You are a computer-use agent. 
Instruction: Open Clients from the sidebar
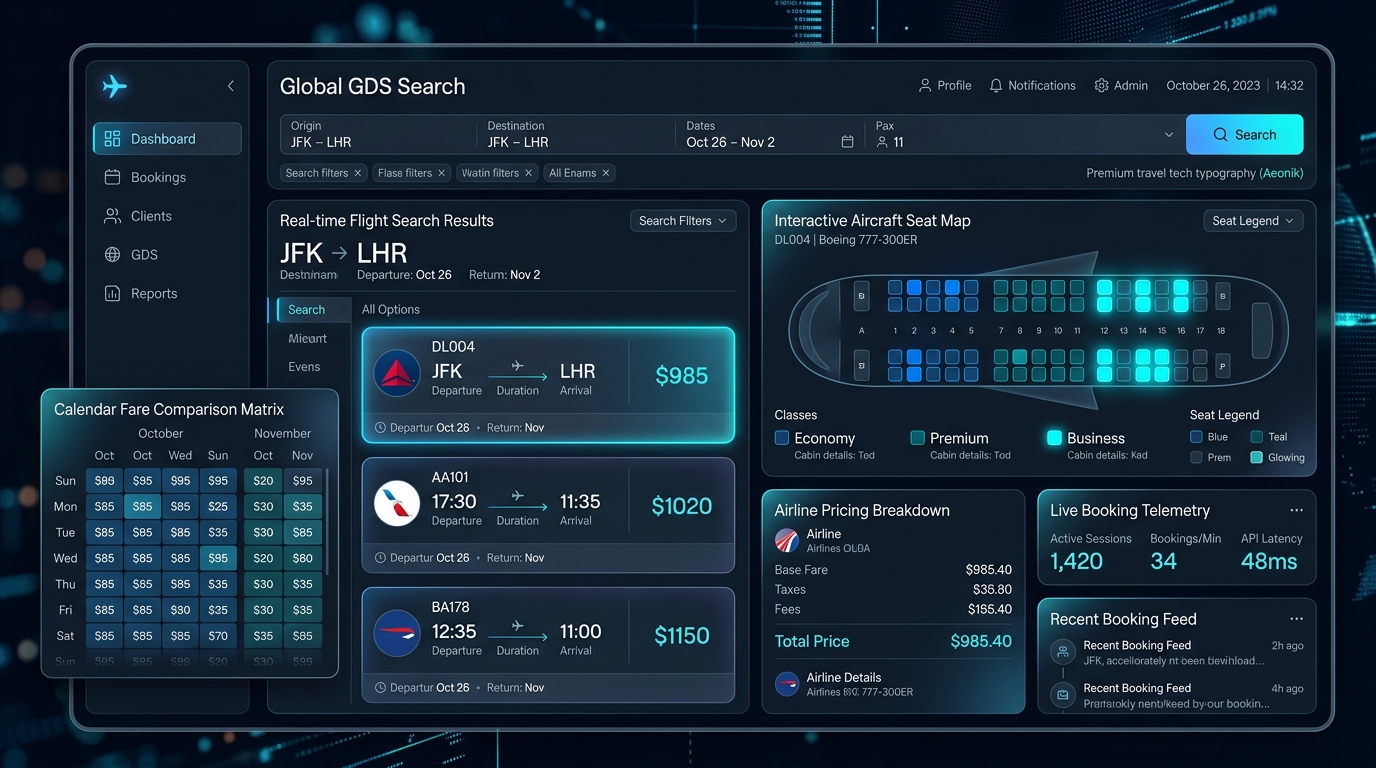(x=167, y=216)
